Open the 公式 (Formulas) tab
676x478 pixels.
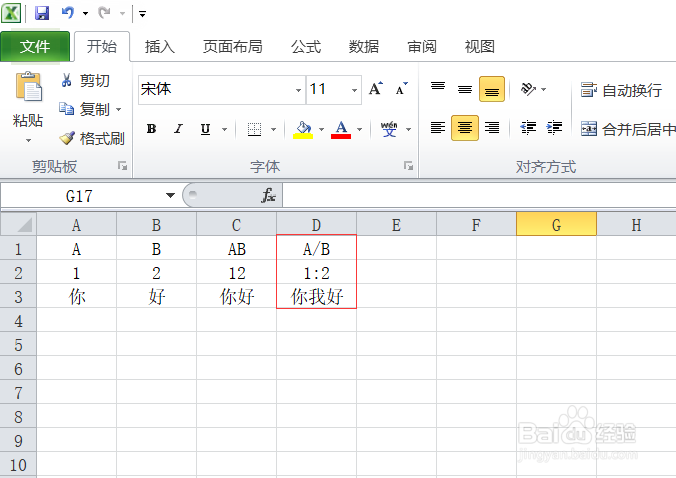point(306,46)
